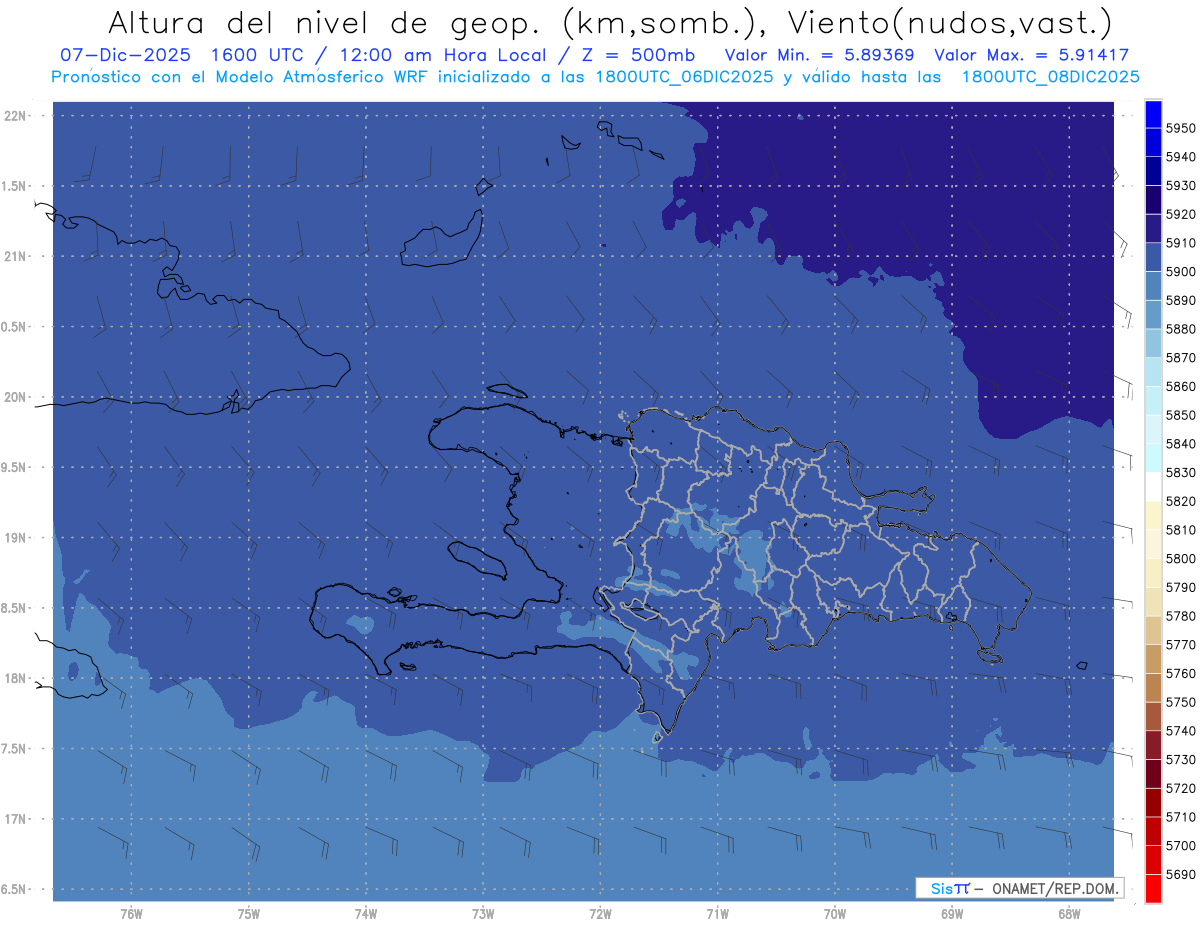Click the white legend swatch between 5830 and 5820

pos(1153,487)
